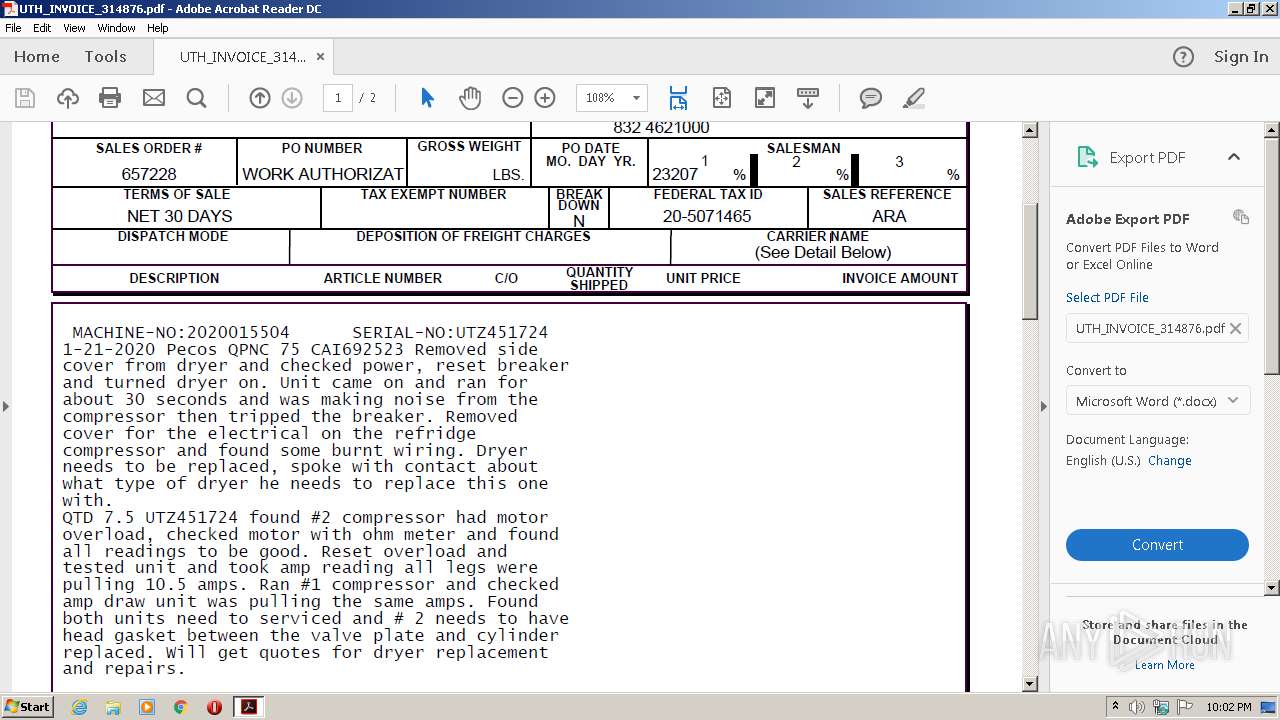Viewport: 1280px width, 720px height.
Task: Show hidden system tray icons arrow
Action: (x=1115, y=707)
